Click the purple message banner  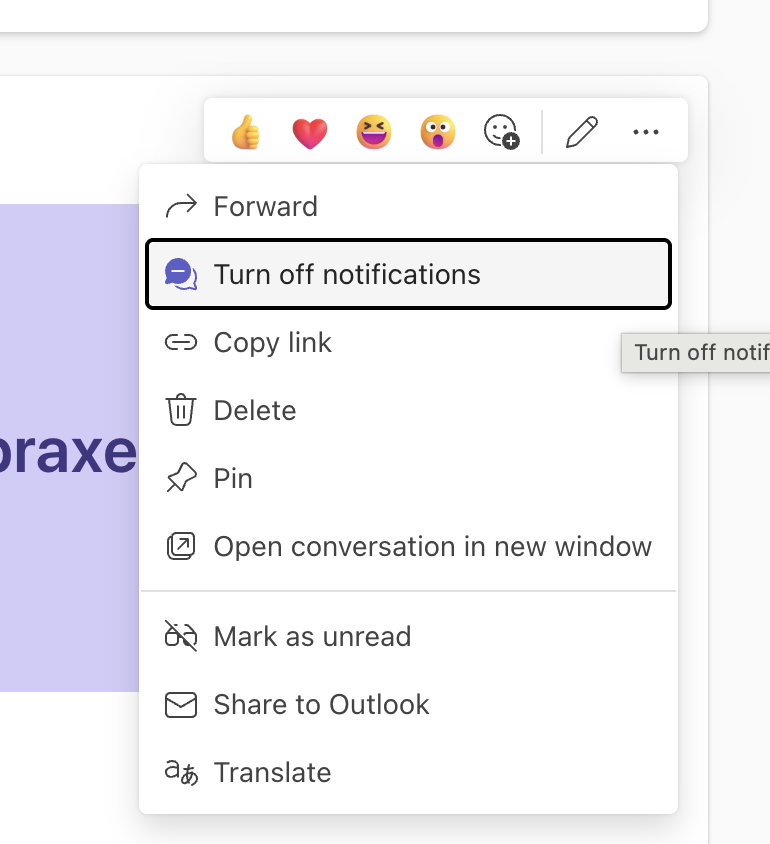69,448
